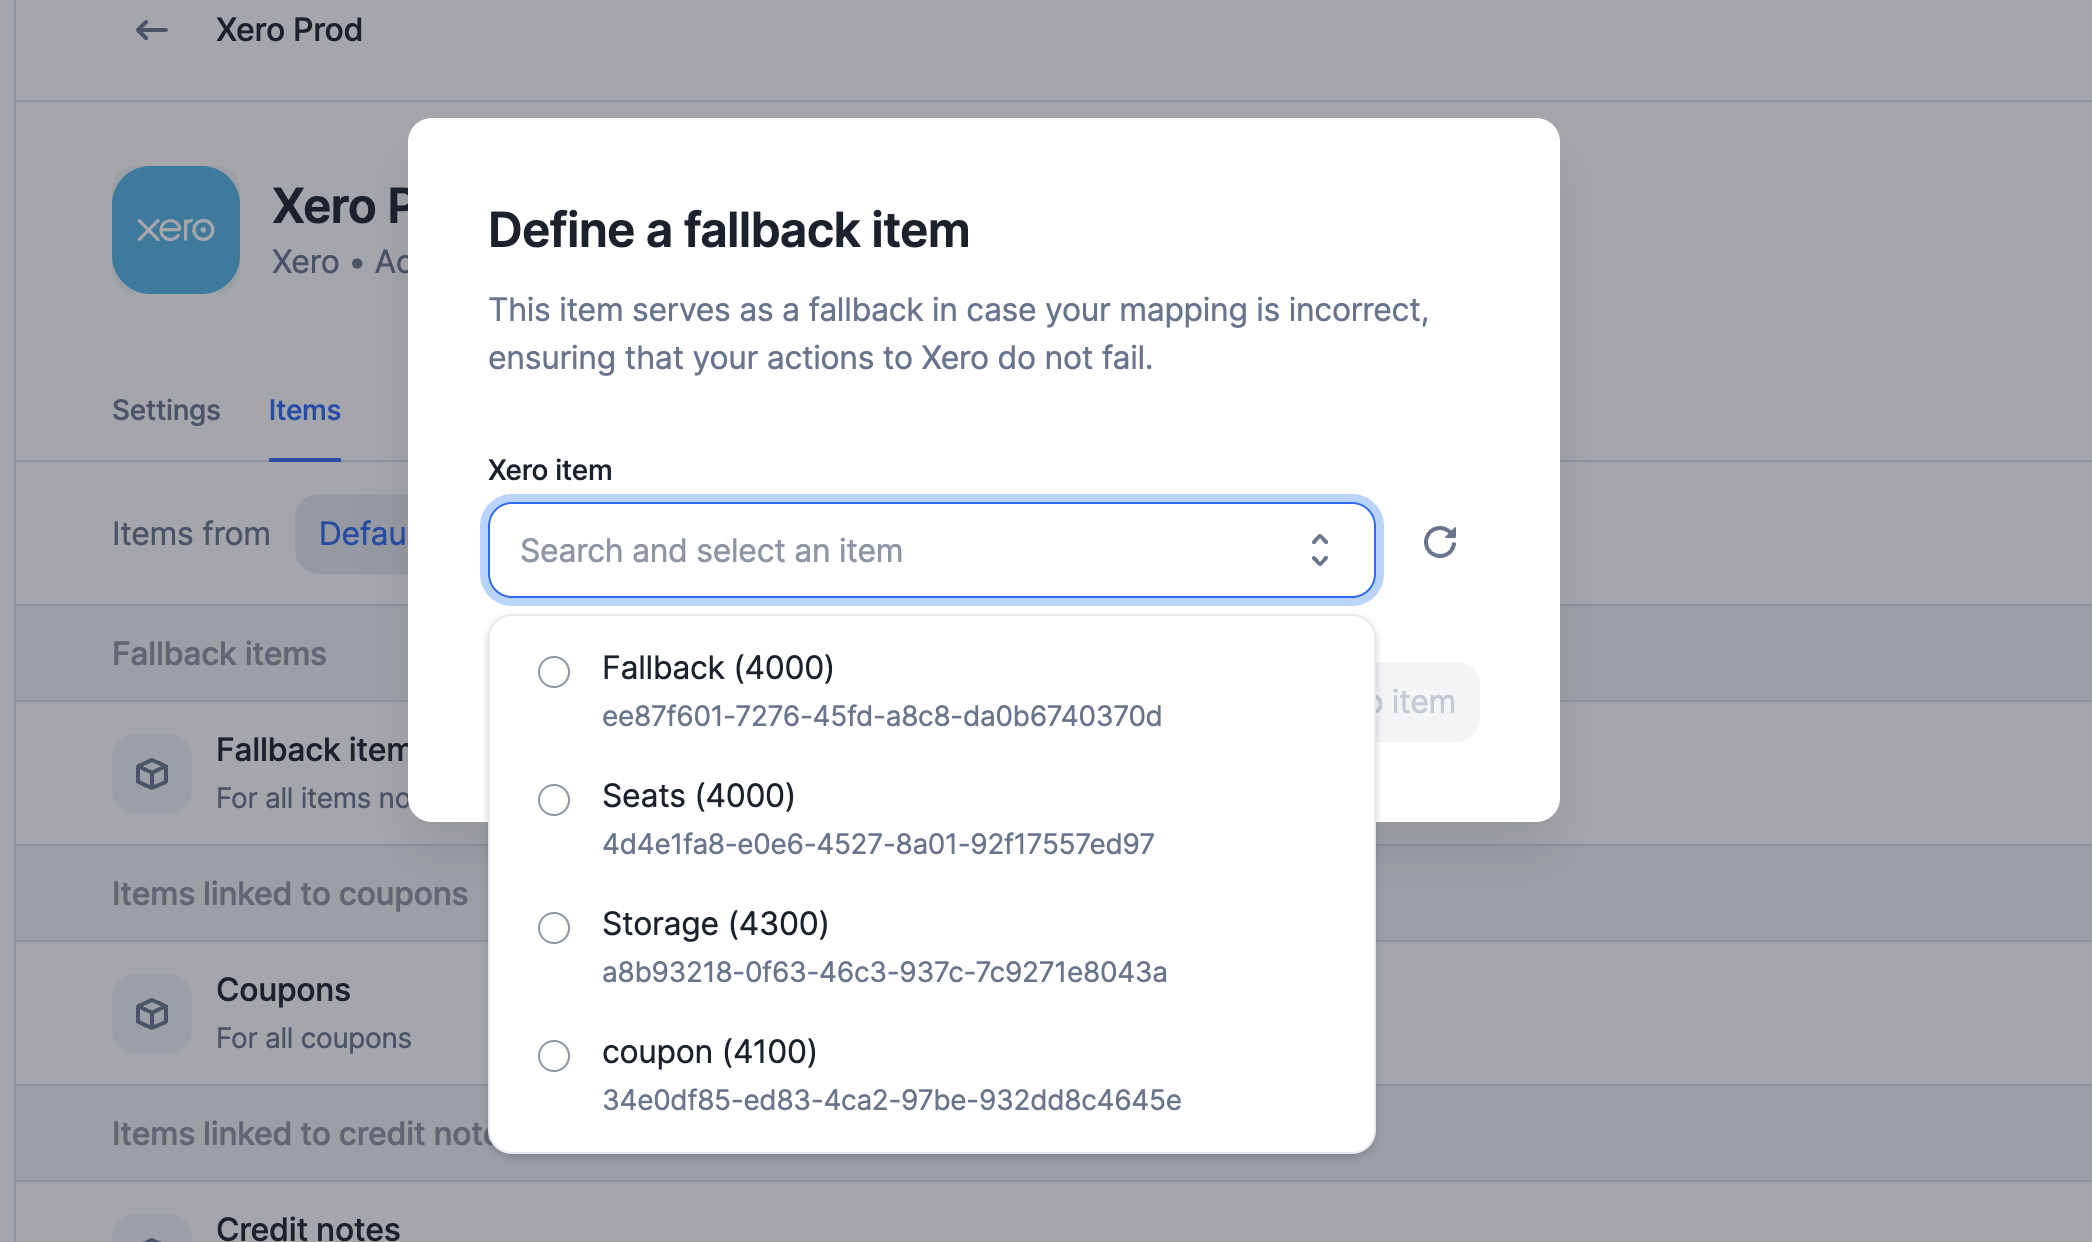
Task: Select the Storage (4300) radio button
Action: [x=554, y=928]
